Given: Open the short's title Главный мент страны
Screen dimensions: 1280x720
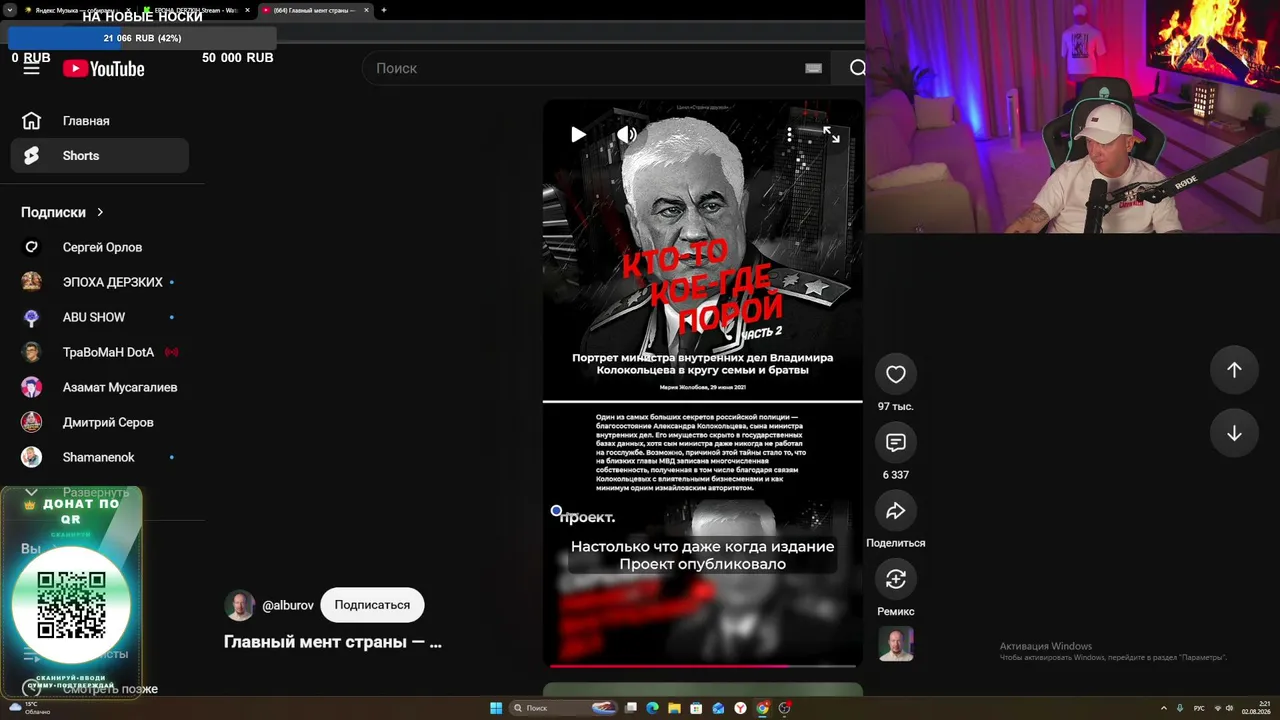Looking at the screenshot, I should coord(333,642).
